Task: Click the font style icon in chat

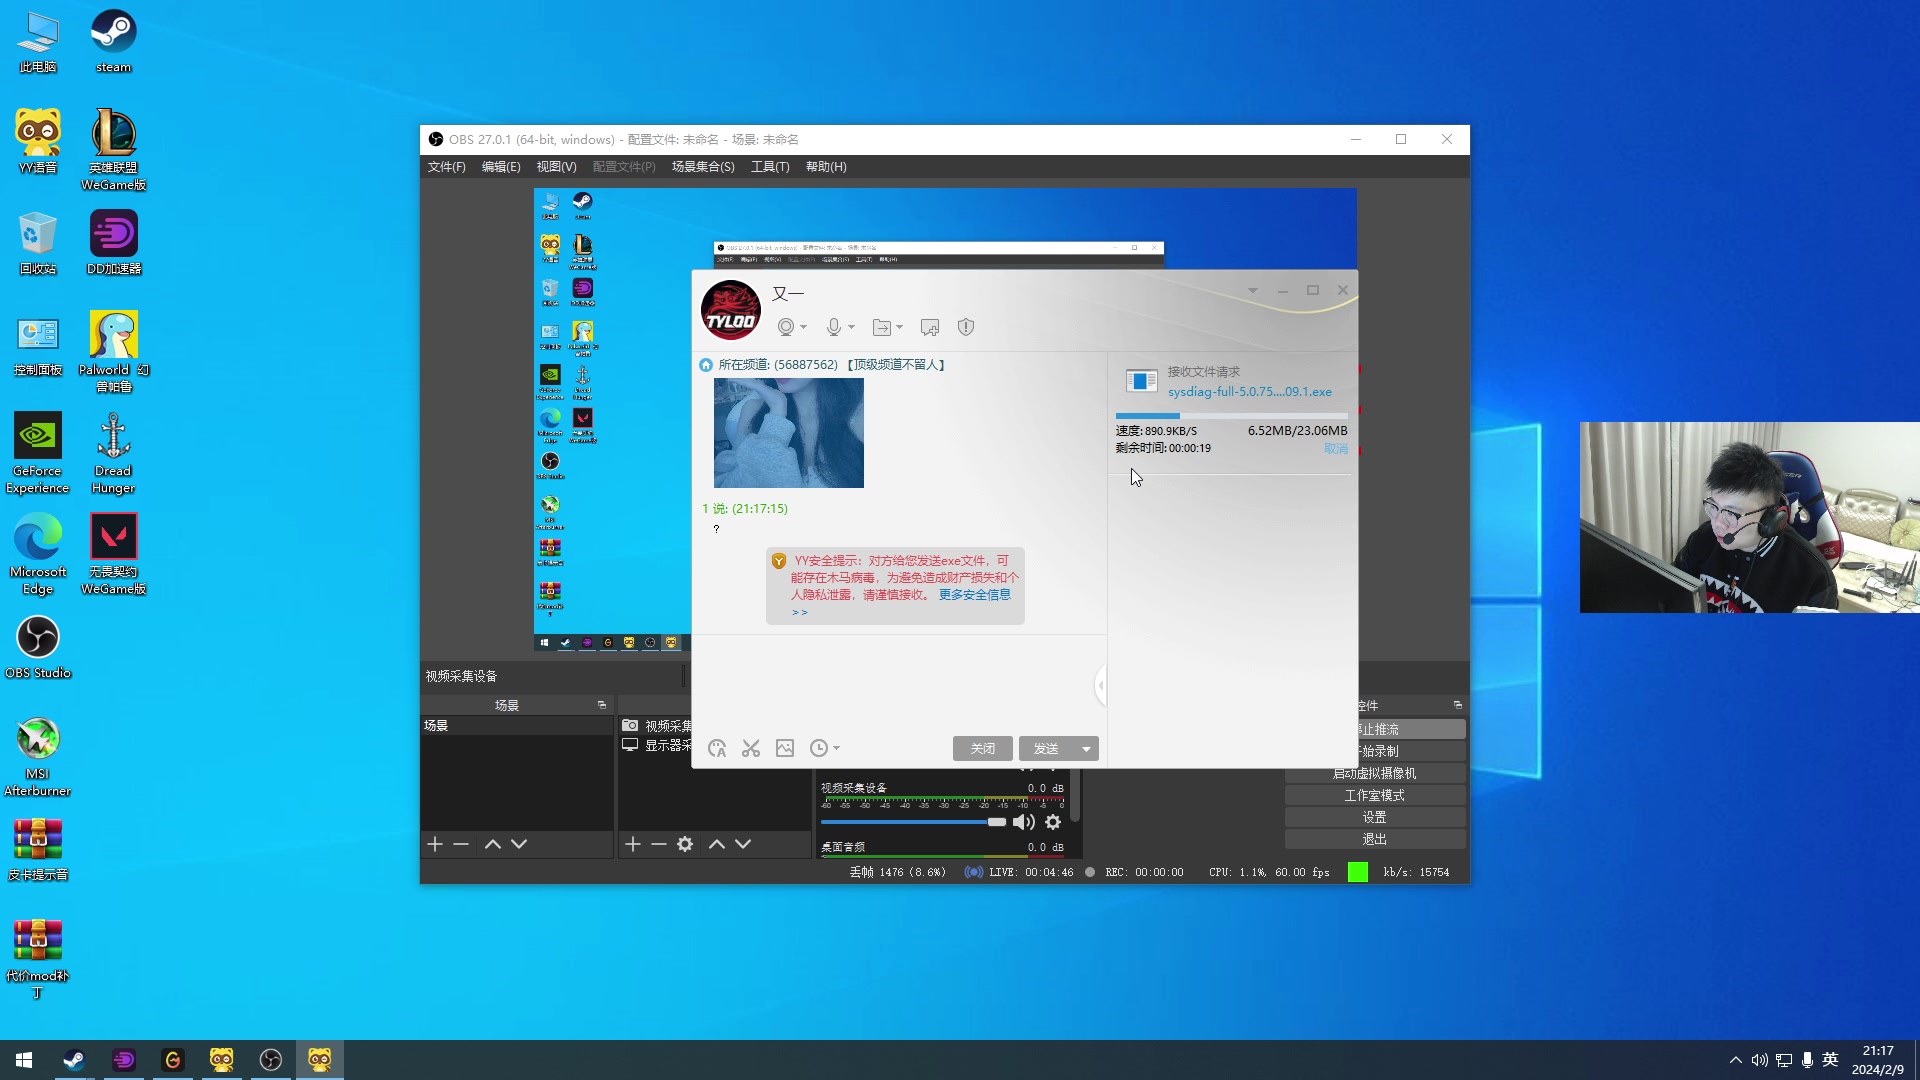Action: click(x=717, y=748)
